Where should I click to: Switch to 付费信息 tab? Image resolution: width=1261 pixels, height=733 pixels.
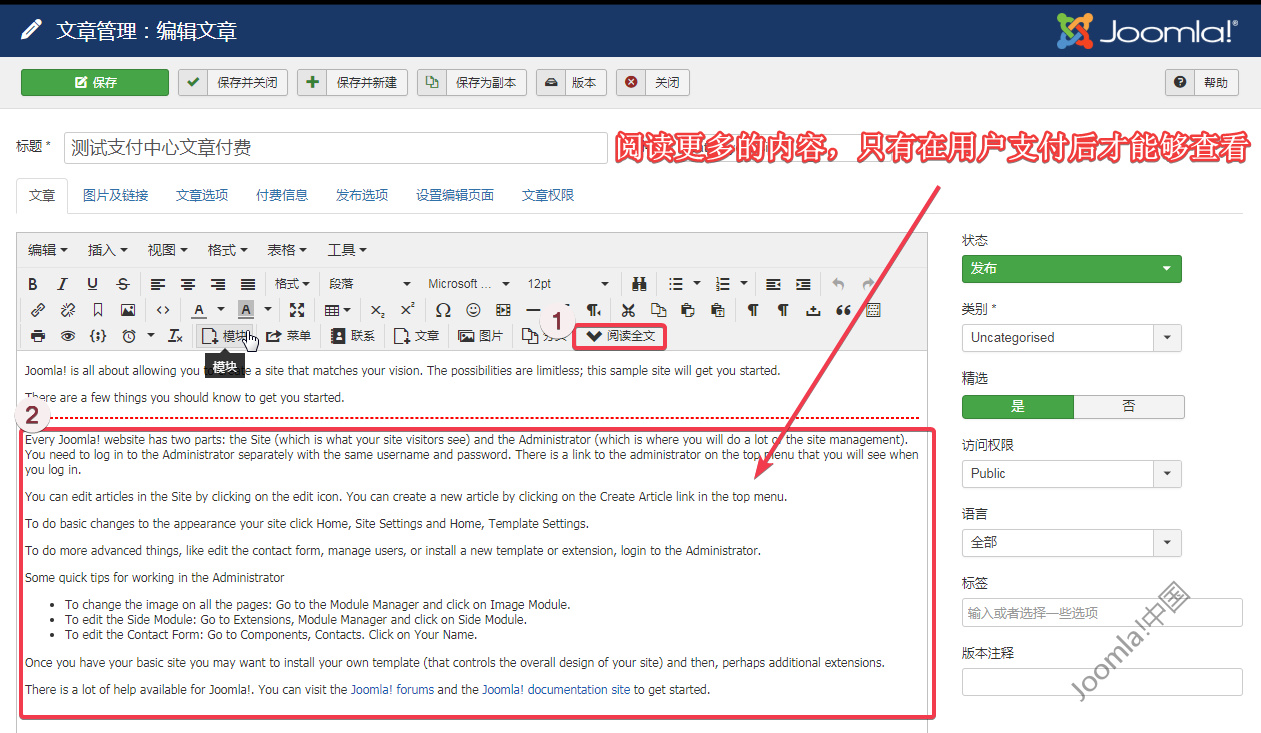(x=282, y=195)
